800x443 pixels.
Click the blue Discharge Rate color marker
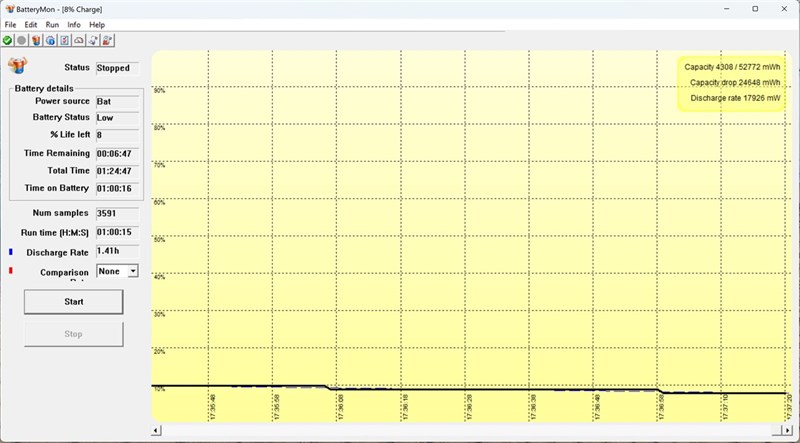(x=11, y=252)
